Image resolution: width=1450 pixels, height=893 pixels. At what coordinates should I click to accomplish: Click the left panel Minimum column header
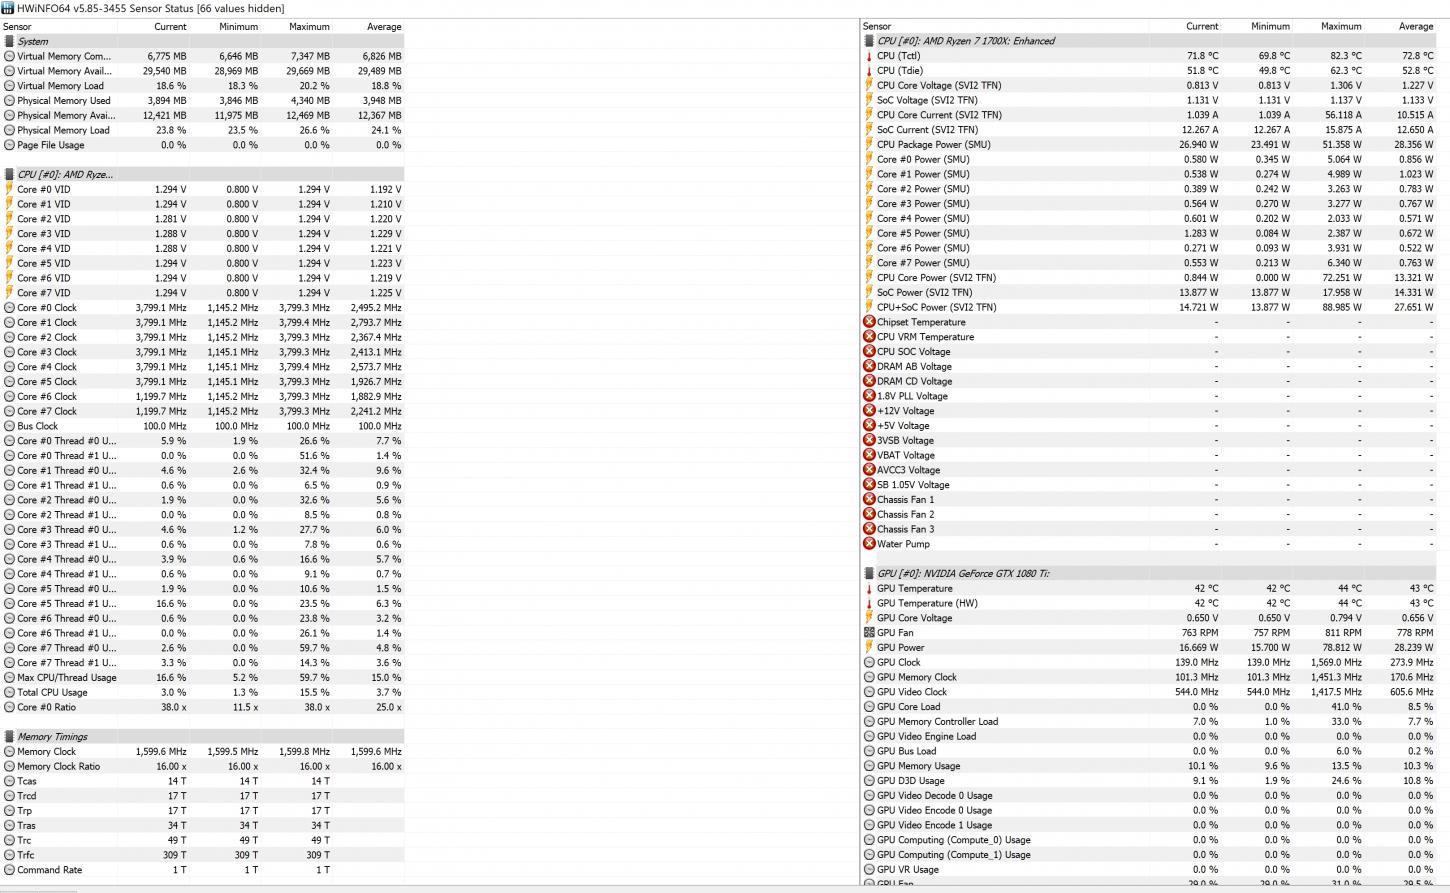pos(225,27)
